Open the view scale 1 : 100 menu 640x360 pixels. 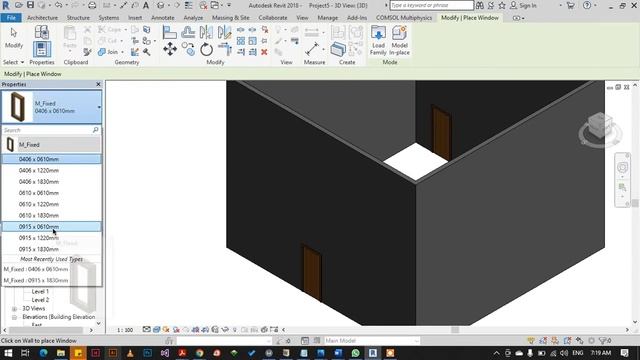125,330
